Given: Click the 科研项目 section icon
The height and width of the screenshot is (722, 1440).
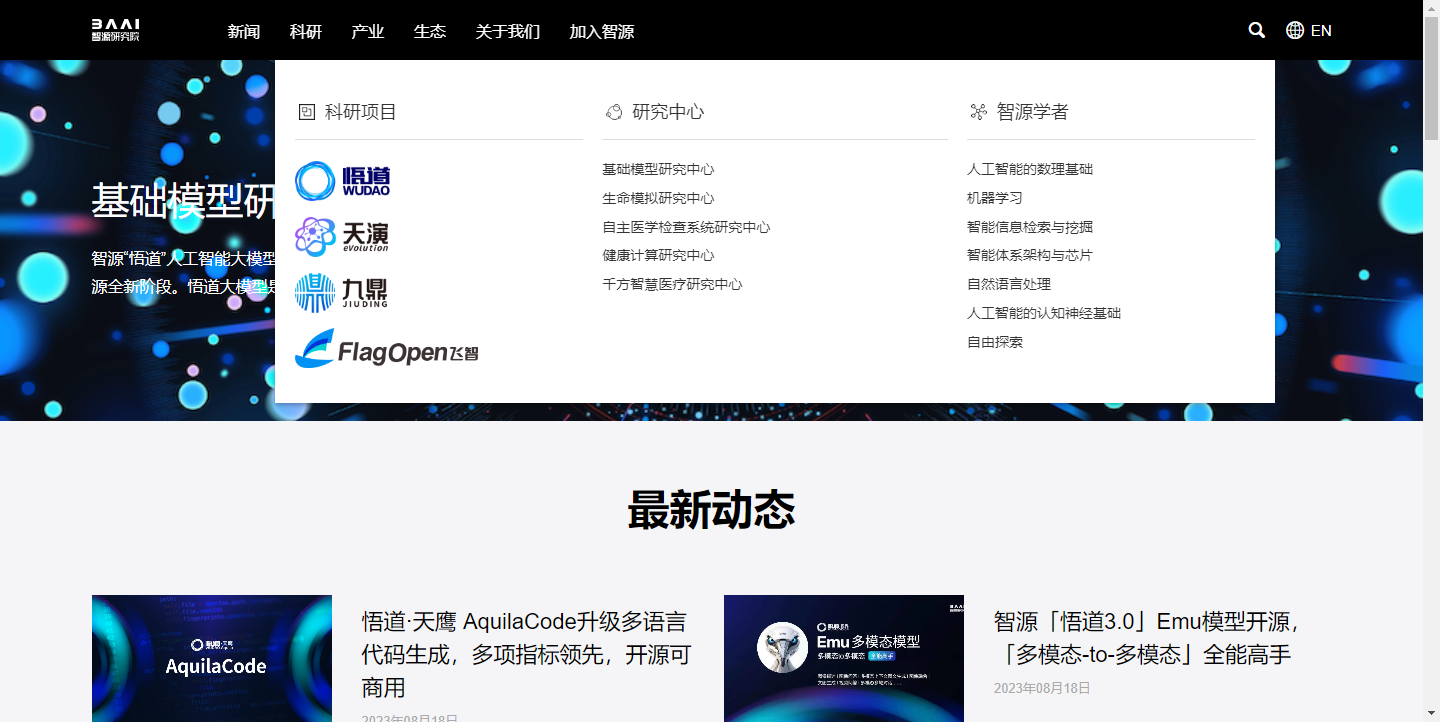Looking at the screenshot, I should [307, 112].
